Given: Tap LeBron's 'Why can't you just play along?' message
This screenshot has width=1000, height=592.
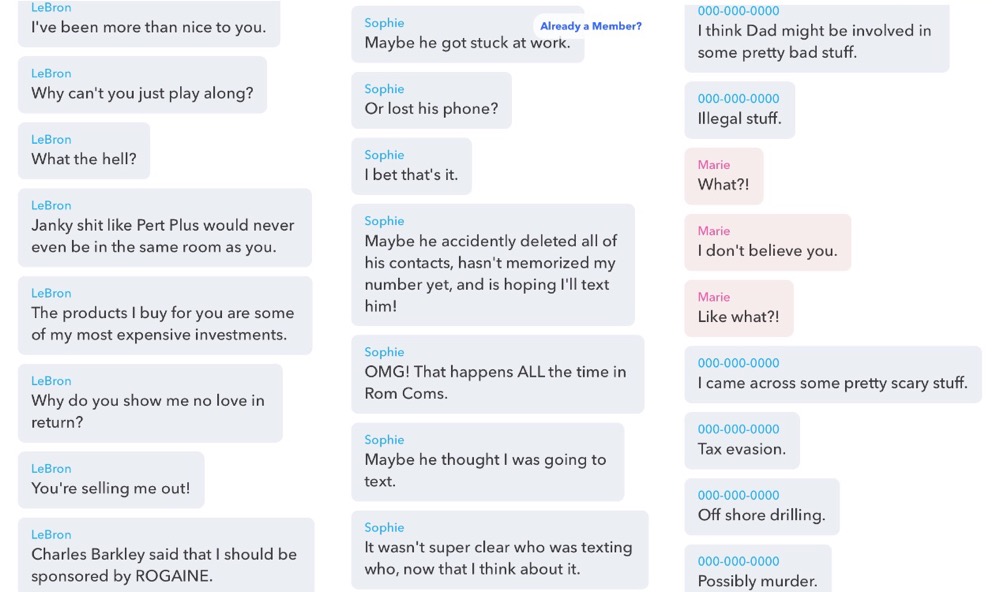Looking at the screenshot, I should click(x=142, y=85).
